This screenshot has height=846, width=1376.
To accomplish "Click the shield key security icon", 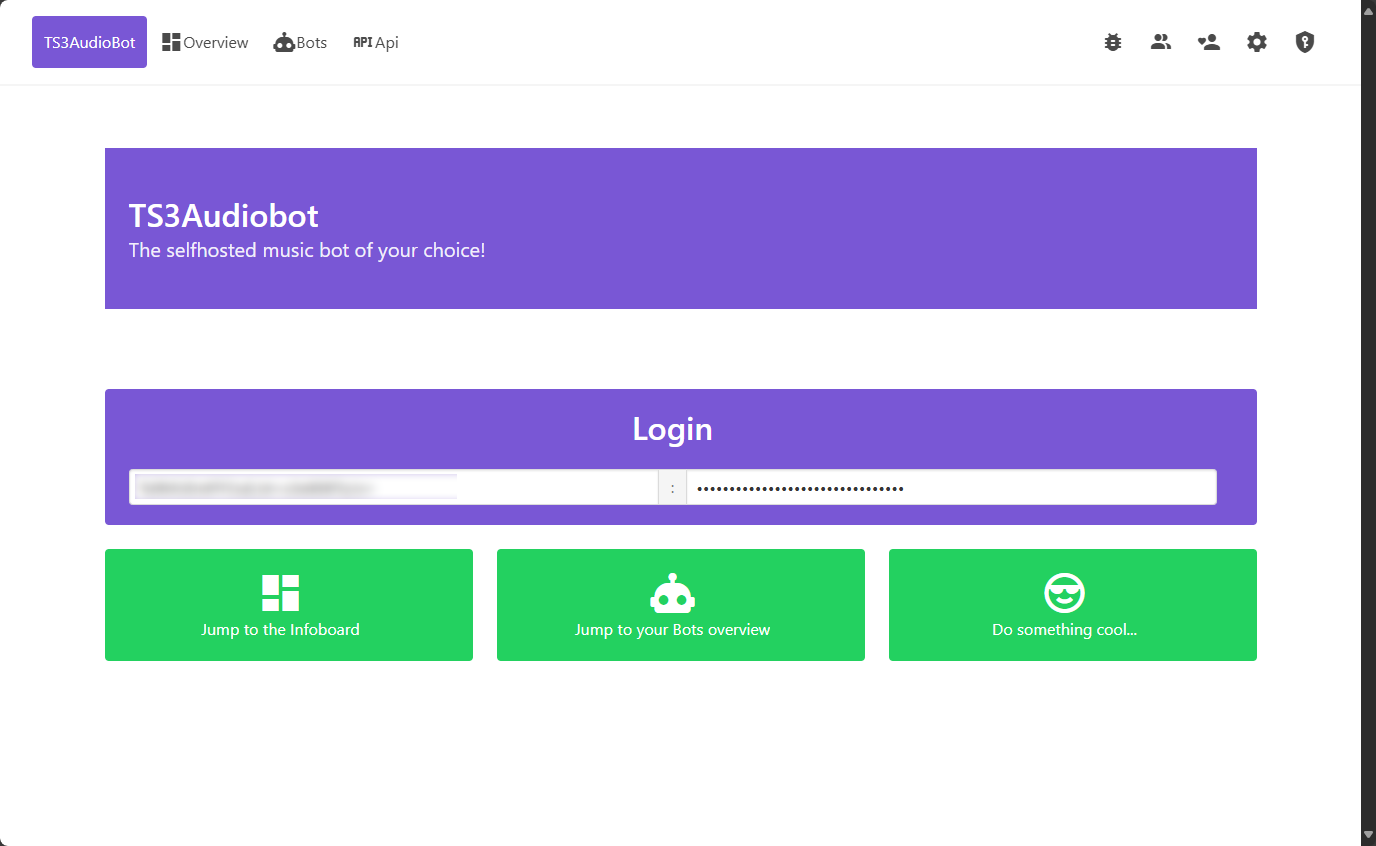I will pos(1305,42).
